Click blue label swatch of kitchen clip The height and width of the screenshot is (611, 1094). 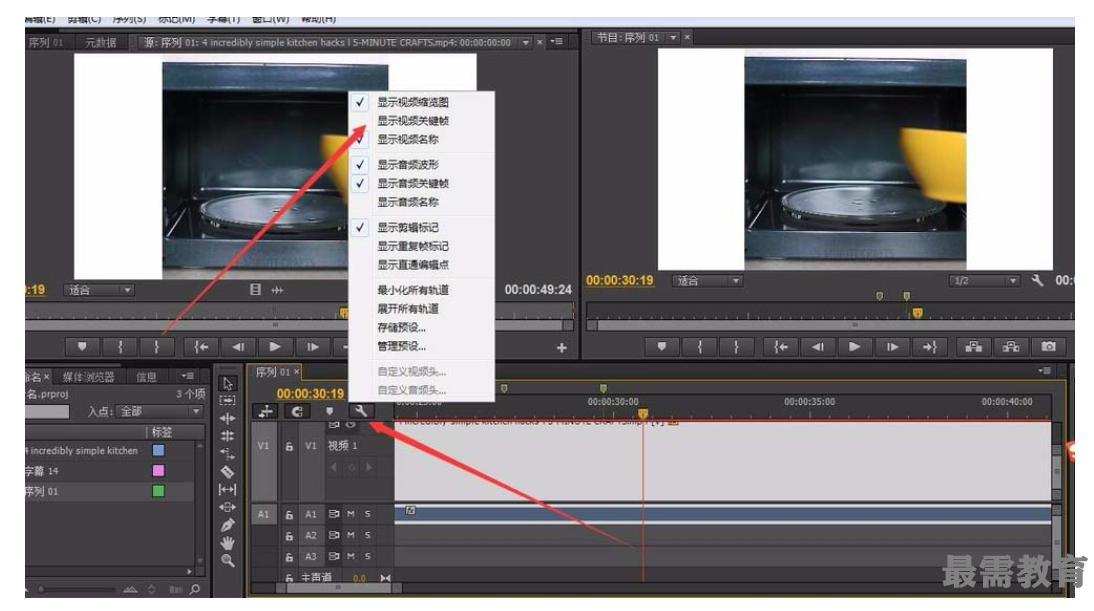coord(158,451)
